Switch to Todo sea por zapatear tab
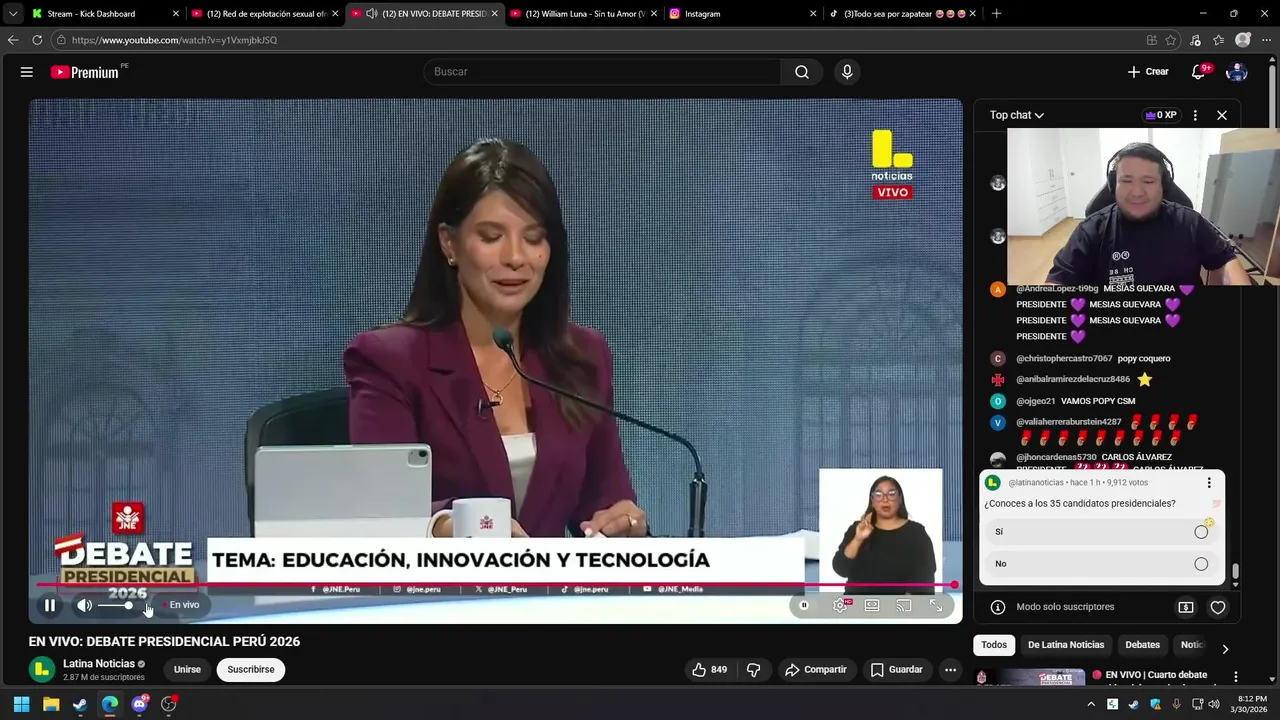1280x720 pixels. pyautogui.click(x=903, y=14)
